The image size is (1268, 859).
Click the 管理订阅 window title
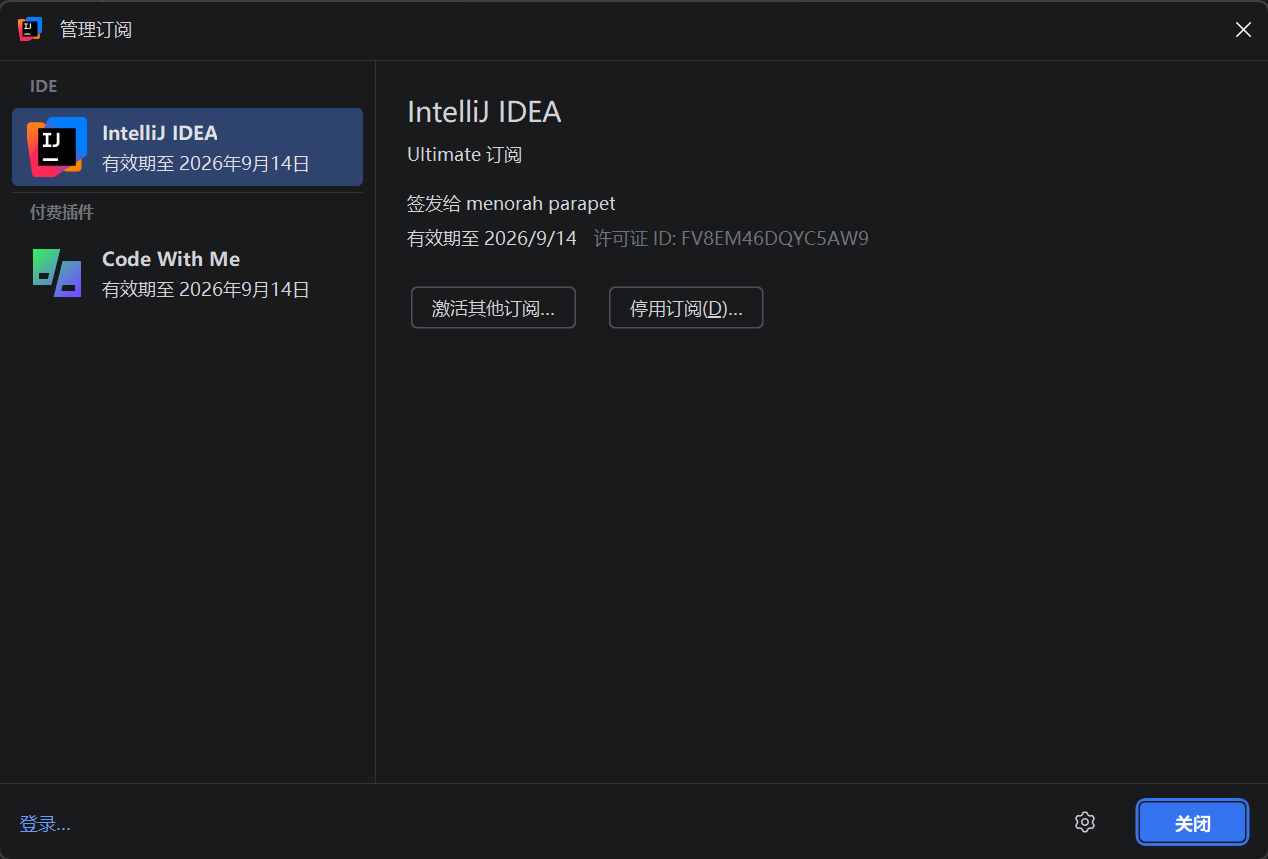tap(96, 30)
